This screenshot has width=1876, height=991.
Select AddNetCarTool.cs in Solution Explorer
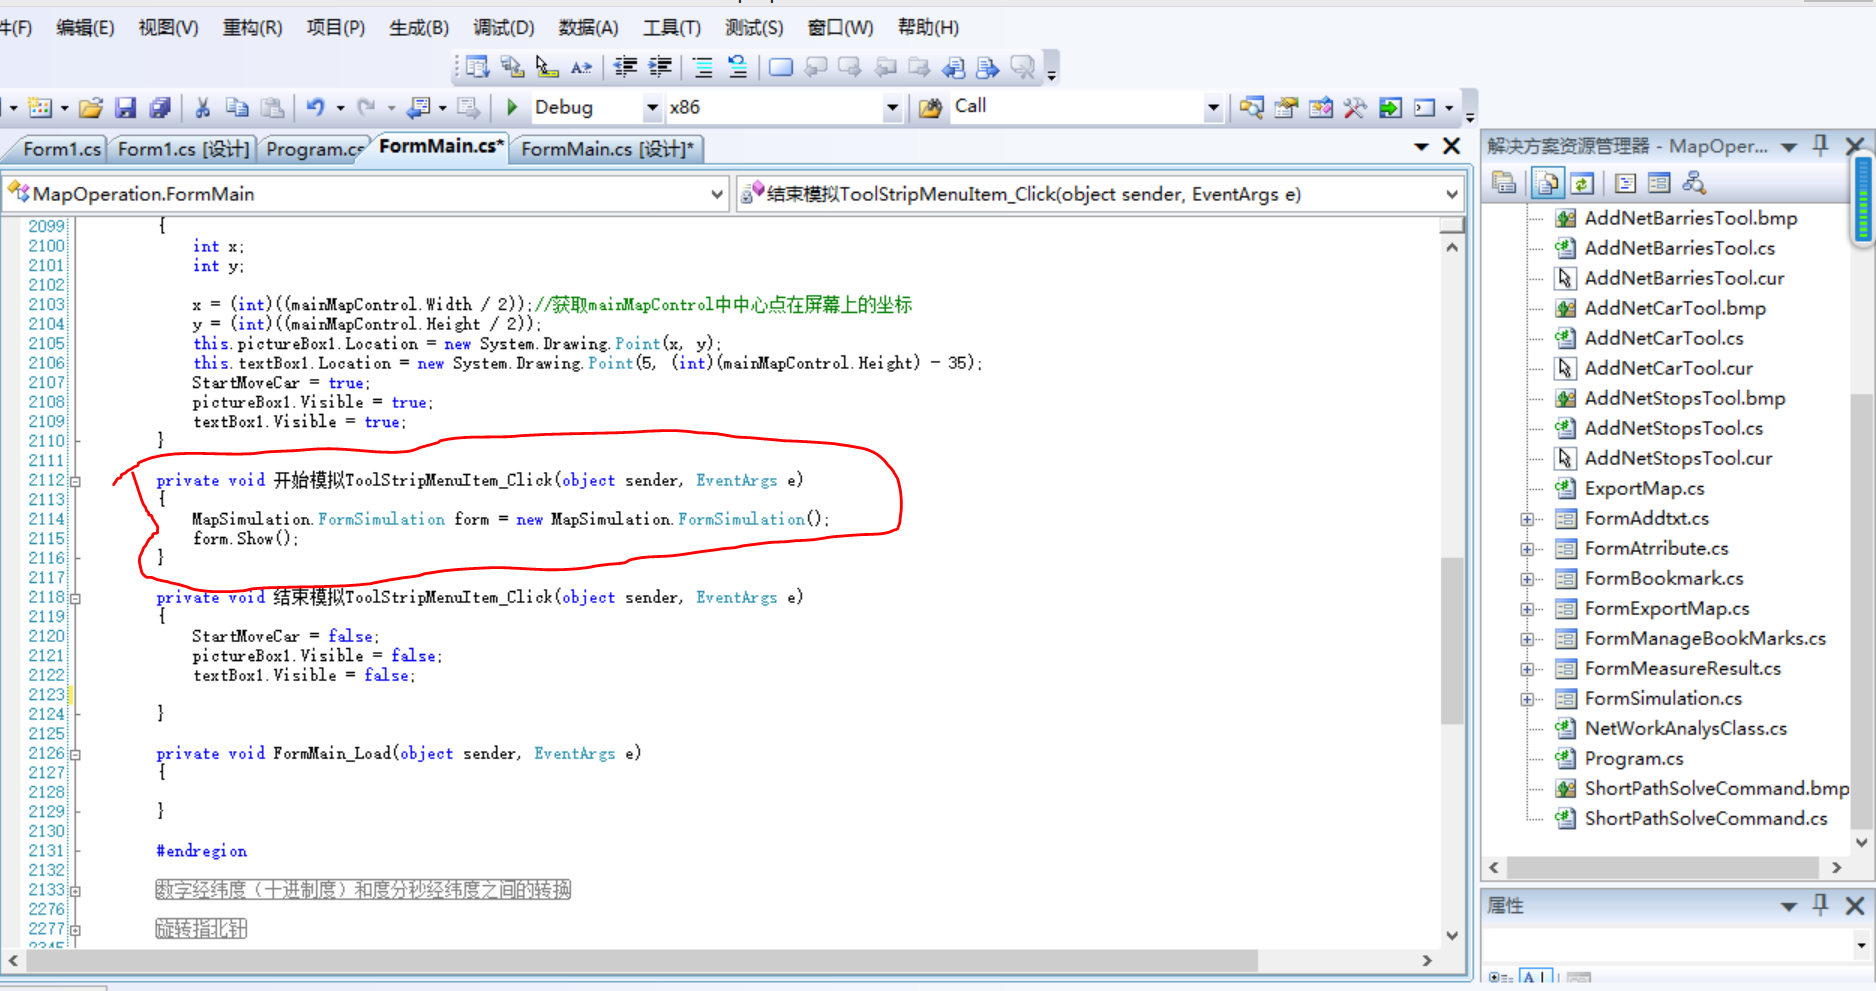(x=1664, y=338)
